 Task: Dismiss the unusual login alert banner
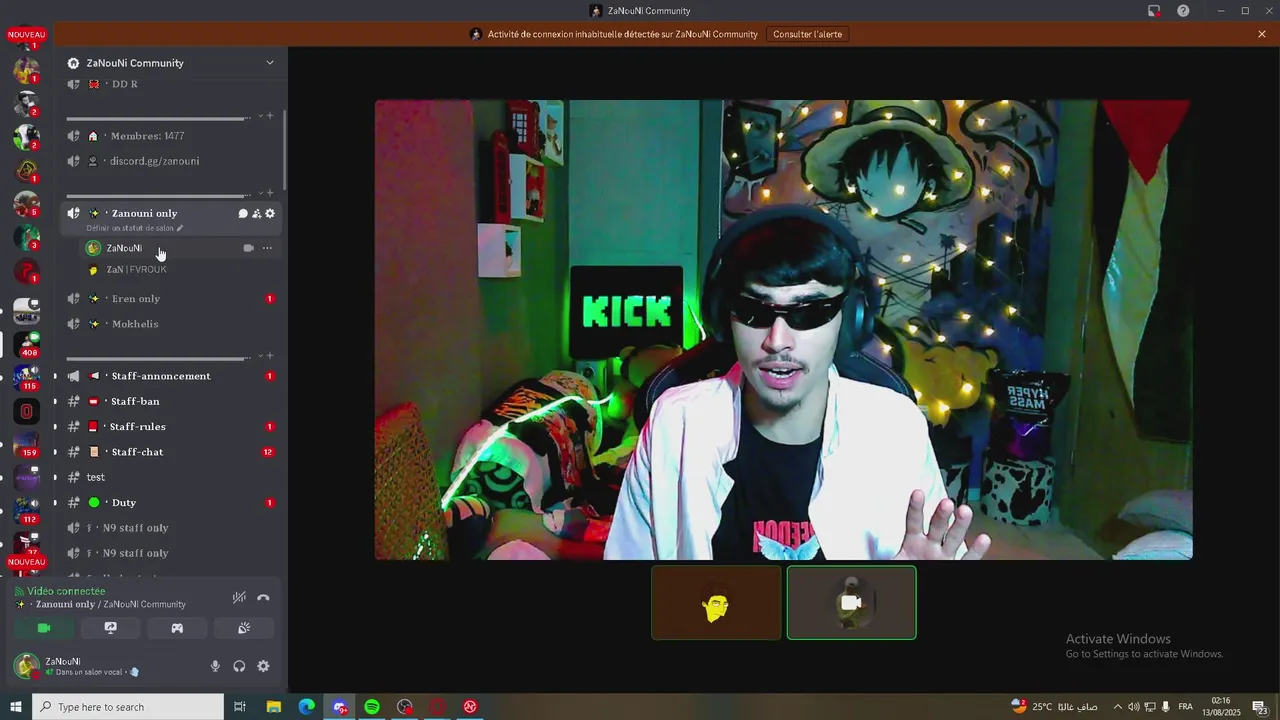point(1262,34)
